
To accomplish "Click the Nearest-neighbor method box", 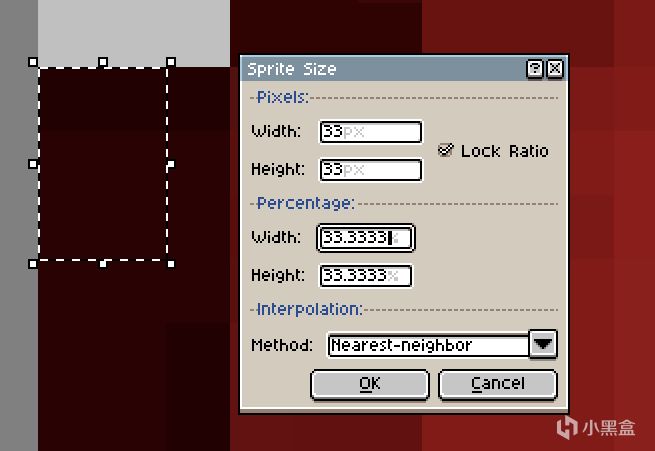I will 428,345.
